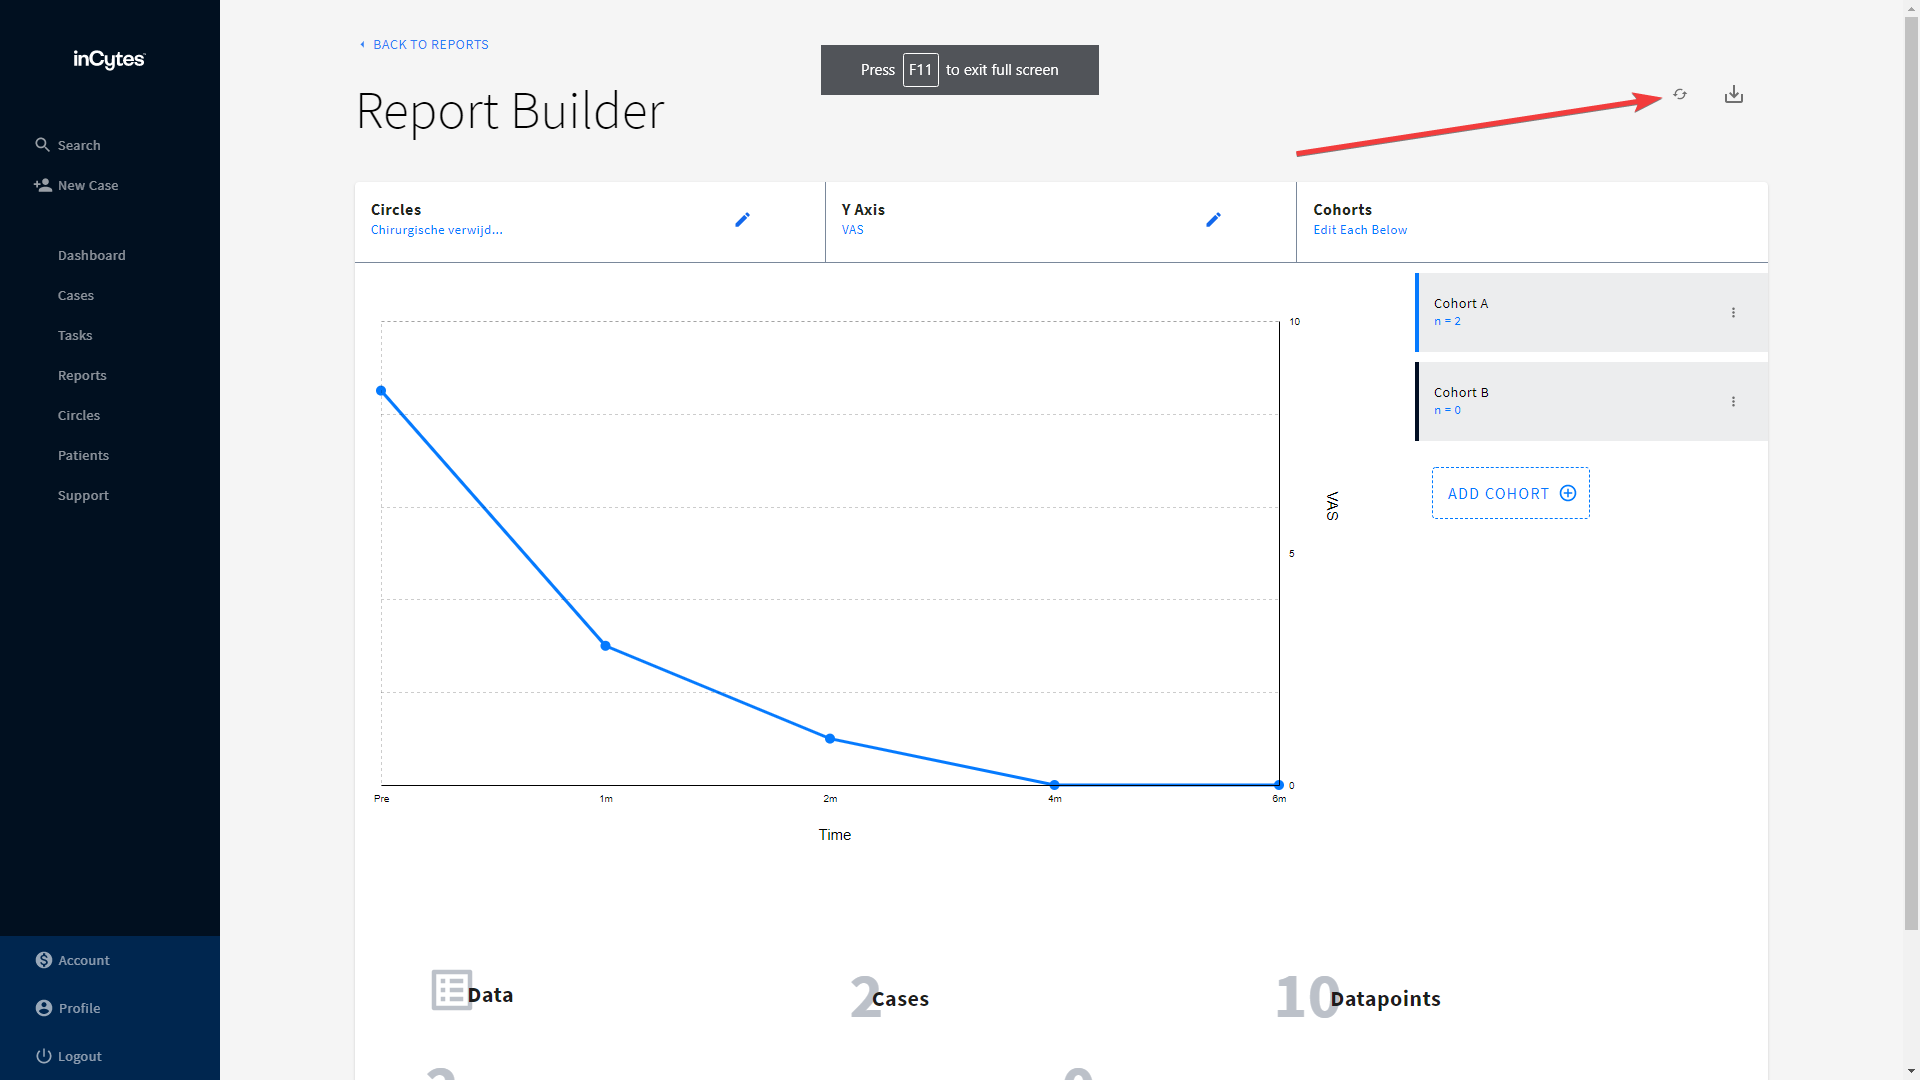Edit Y Axis with the pencil icon
Screen dimensions: 1920x1080
1213,220
